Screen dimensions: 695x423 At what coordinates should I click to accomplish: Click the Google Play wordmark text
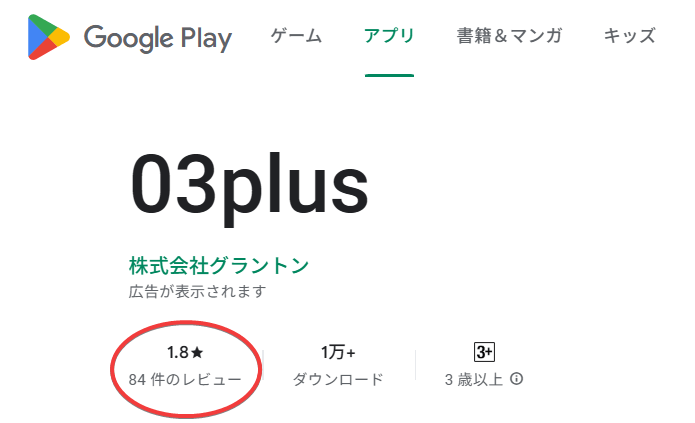[x=158, y=38]
